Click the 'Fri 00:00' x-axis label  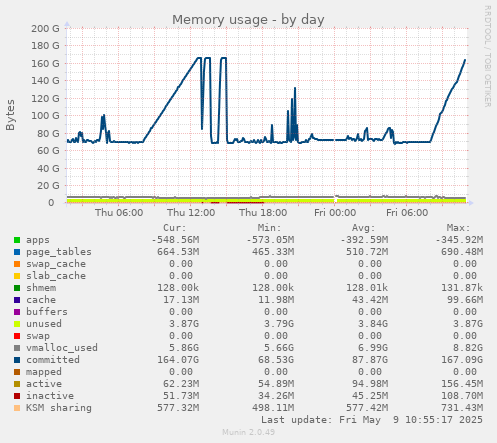pyautogui.click(x=335, y=213)
